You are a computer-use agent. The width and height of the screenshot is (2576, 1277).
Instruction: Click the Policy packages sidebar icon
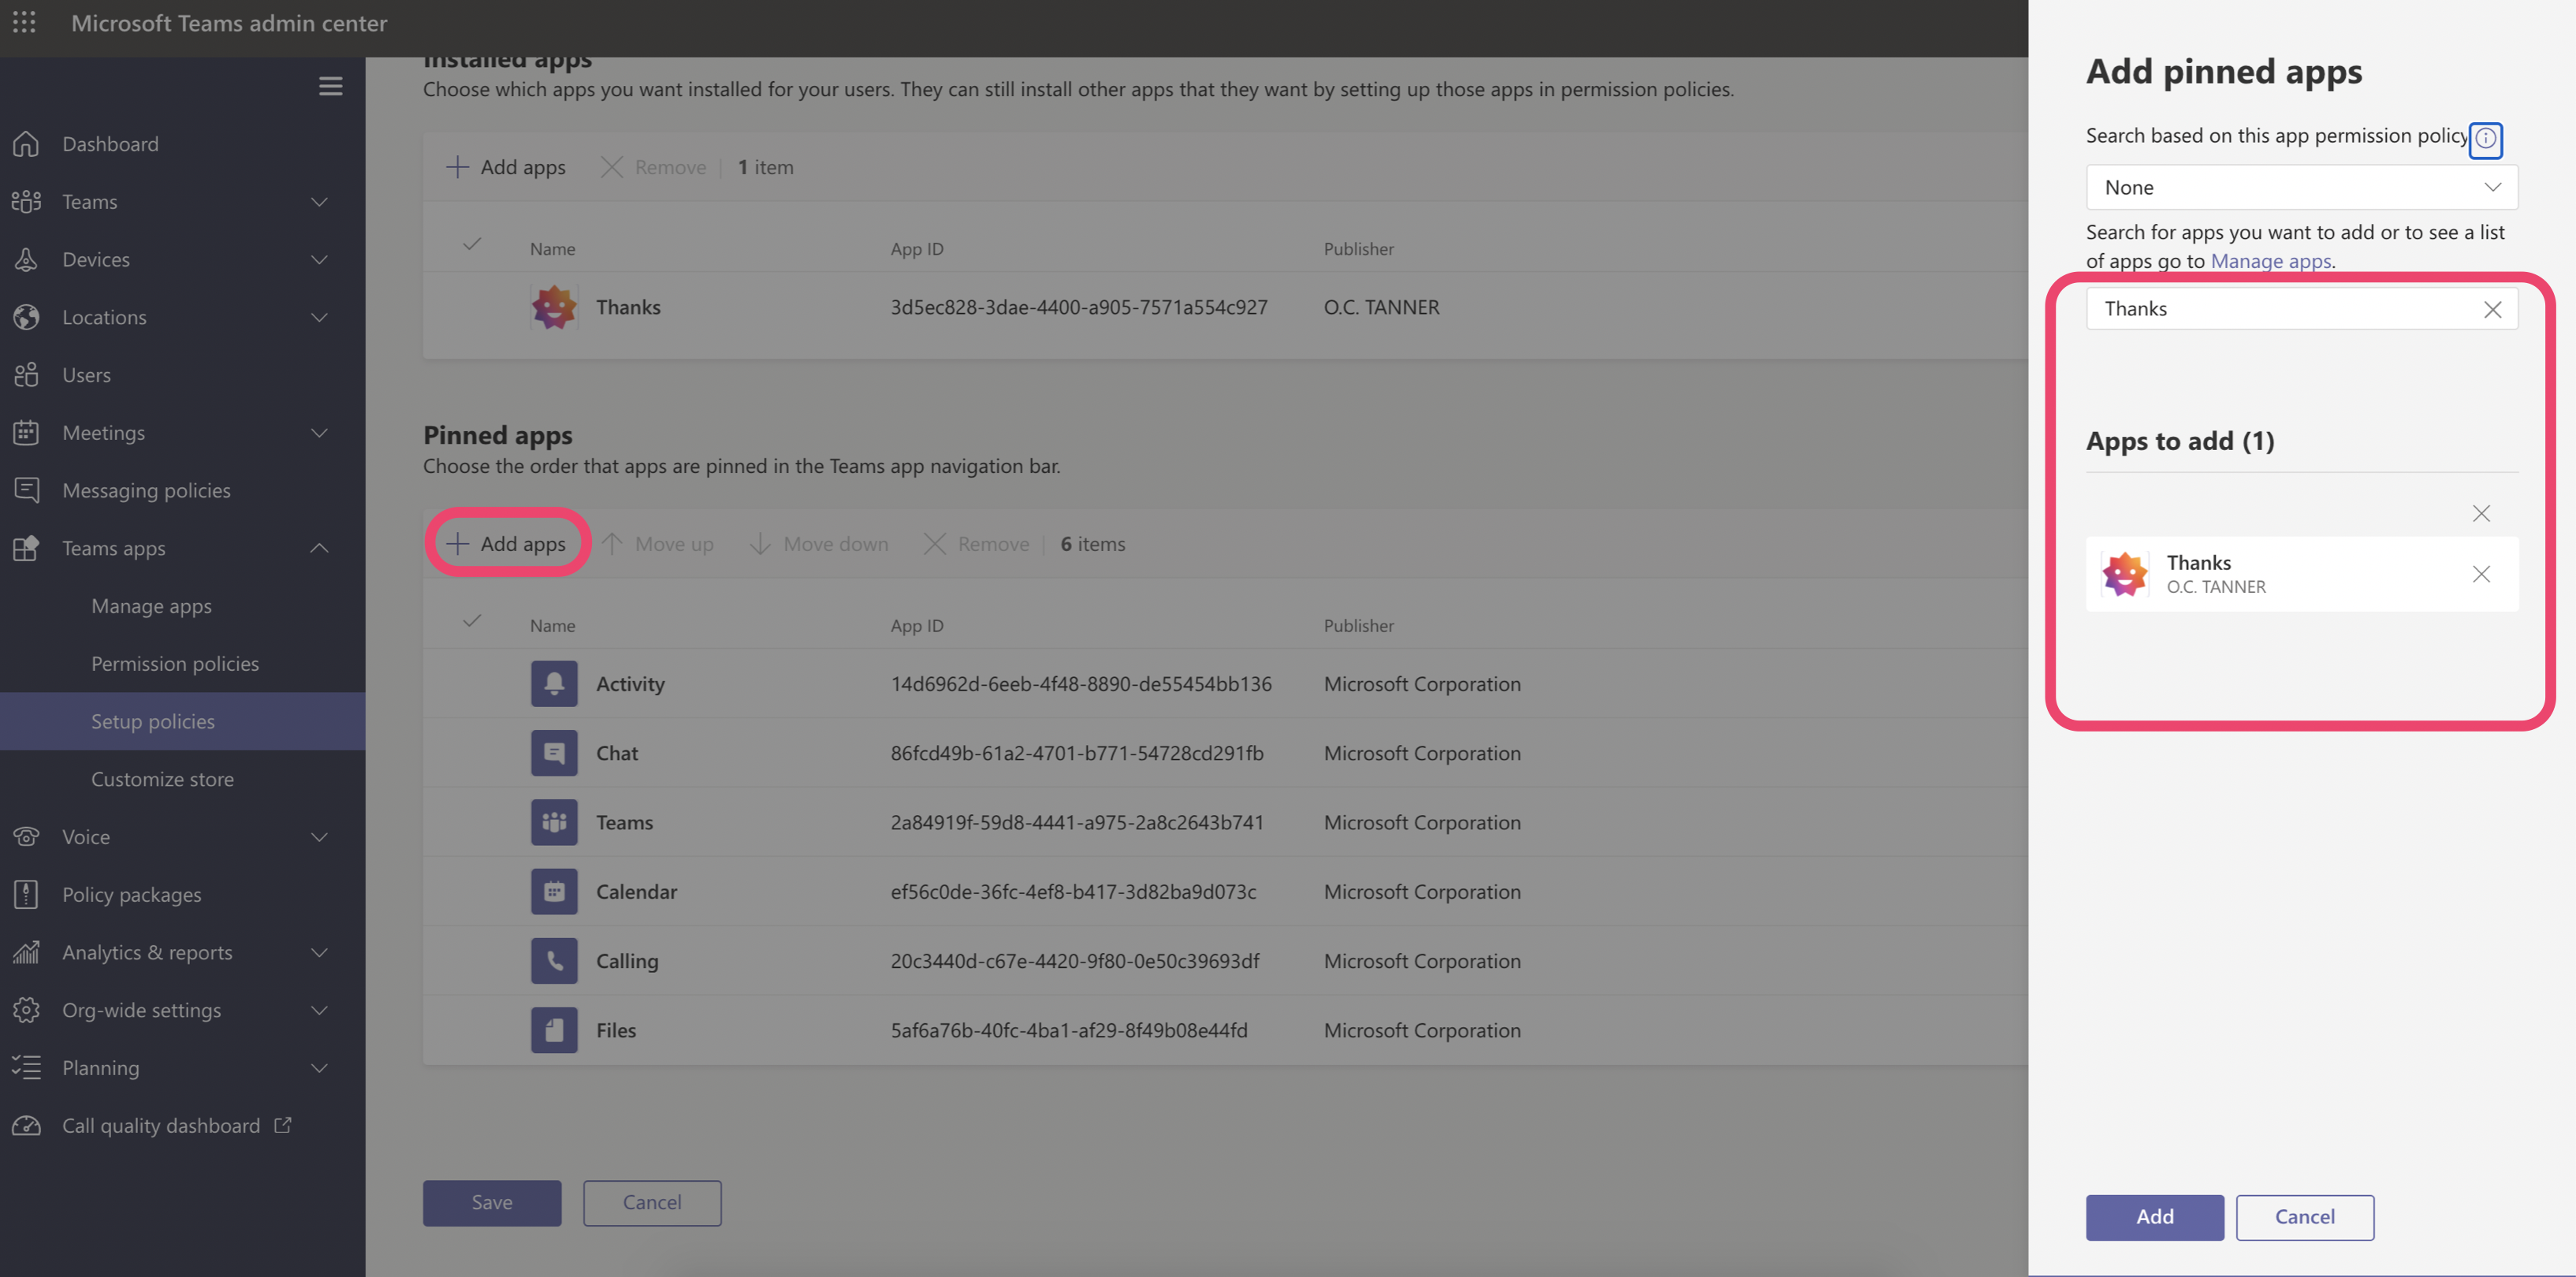click(x=26, y=894)
